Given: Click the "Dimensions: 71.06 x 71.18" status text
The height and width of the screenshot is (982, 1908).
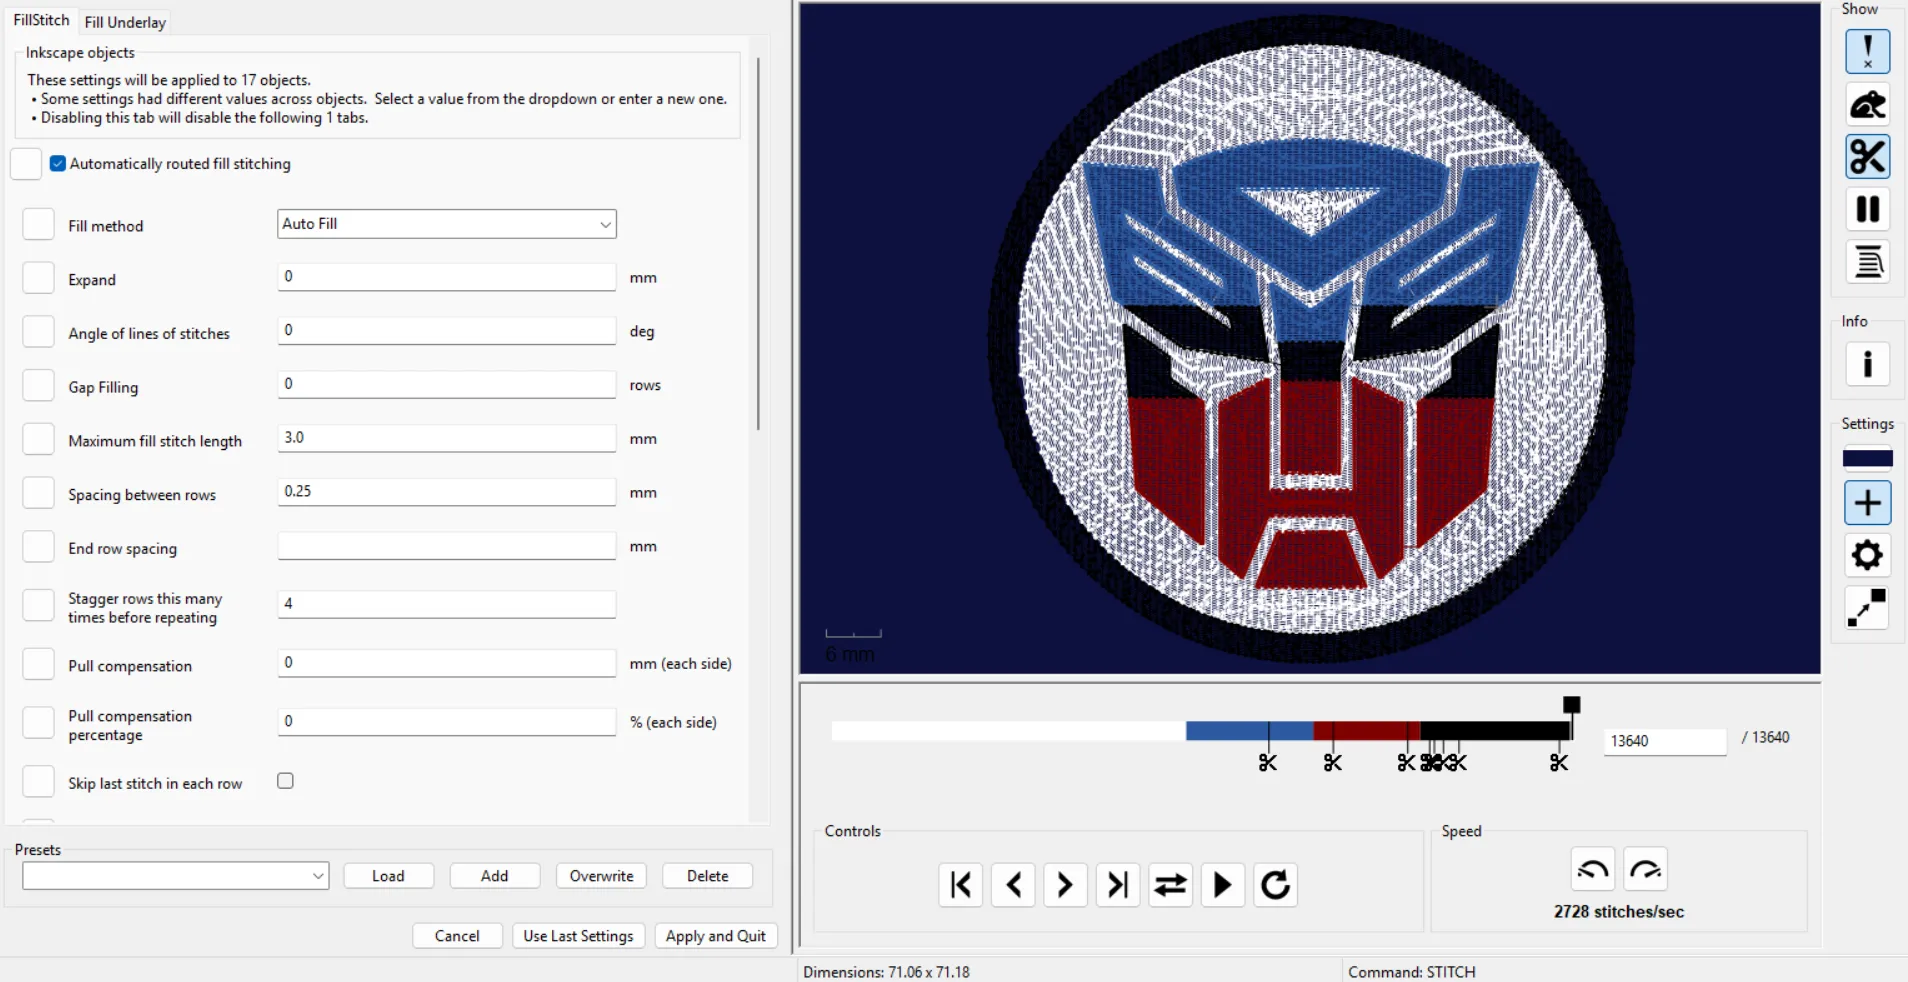Looking at the screenshot, I should click(x=886, y=972).
